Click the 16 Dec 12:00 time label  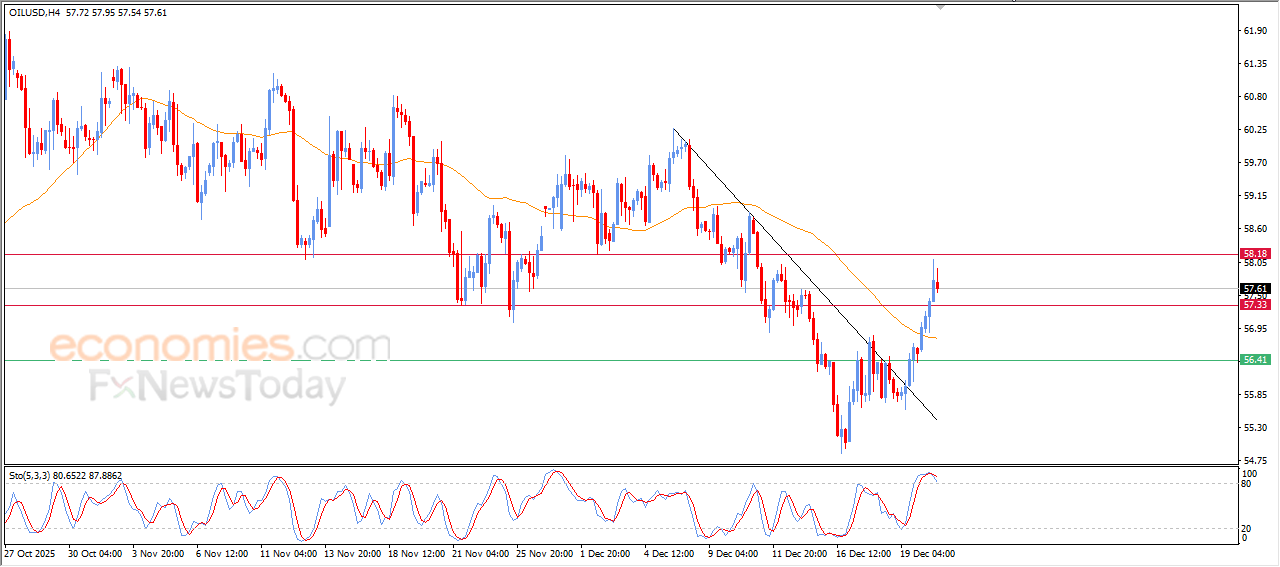864,552
